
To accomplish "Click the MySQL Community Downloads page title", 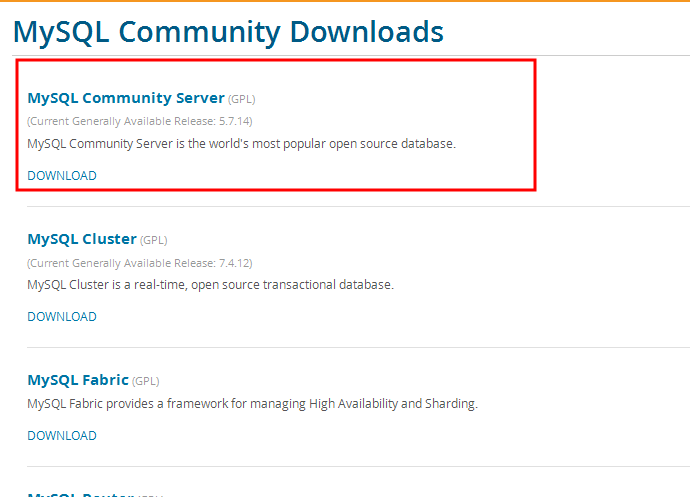I will [x=228, y=32].
